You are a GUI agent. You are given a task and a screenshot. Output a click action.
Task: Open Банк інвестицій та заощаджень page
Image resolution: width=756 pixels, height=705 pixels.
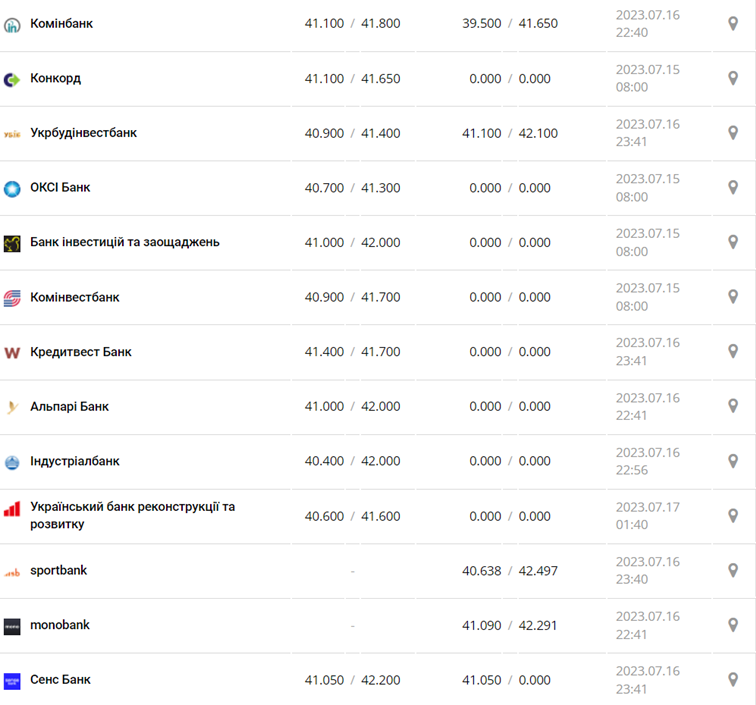tap(125, 242)
